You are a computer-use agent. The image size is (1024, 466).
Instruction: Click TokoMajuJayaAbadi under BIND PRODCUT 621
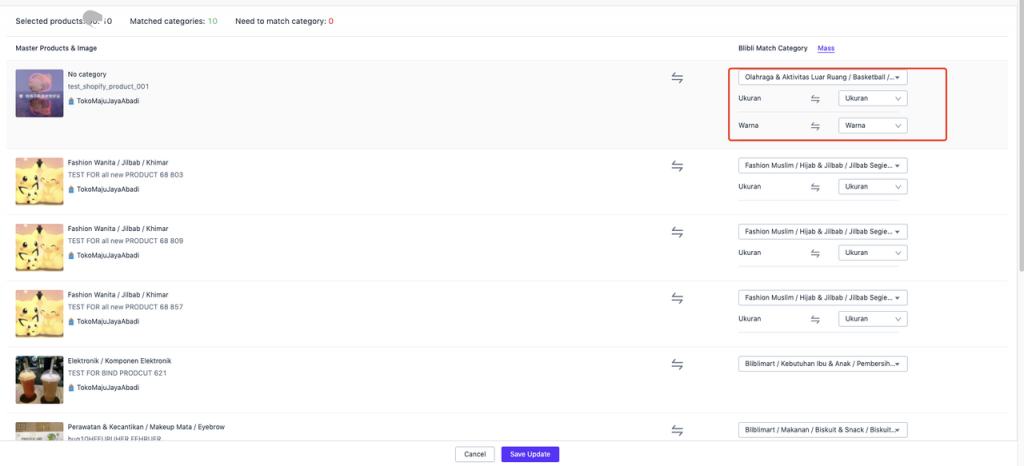pos(108,388)
